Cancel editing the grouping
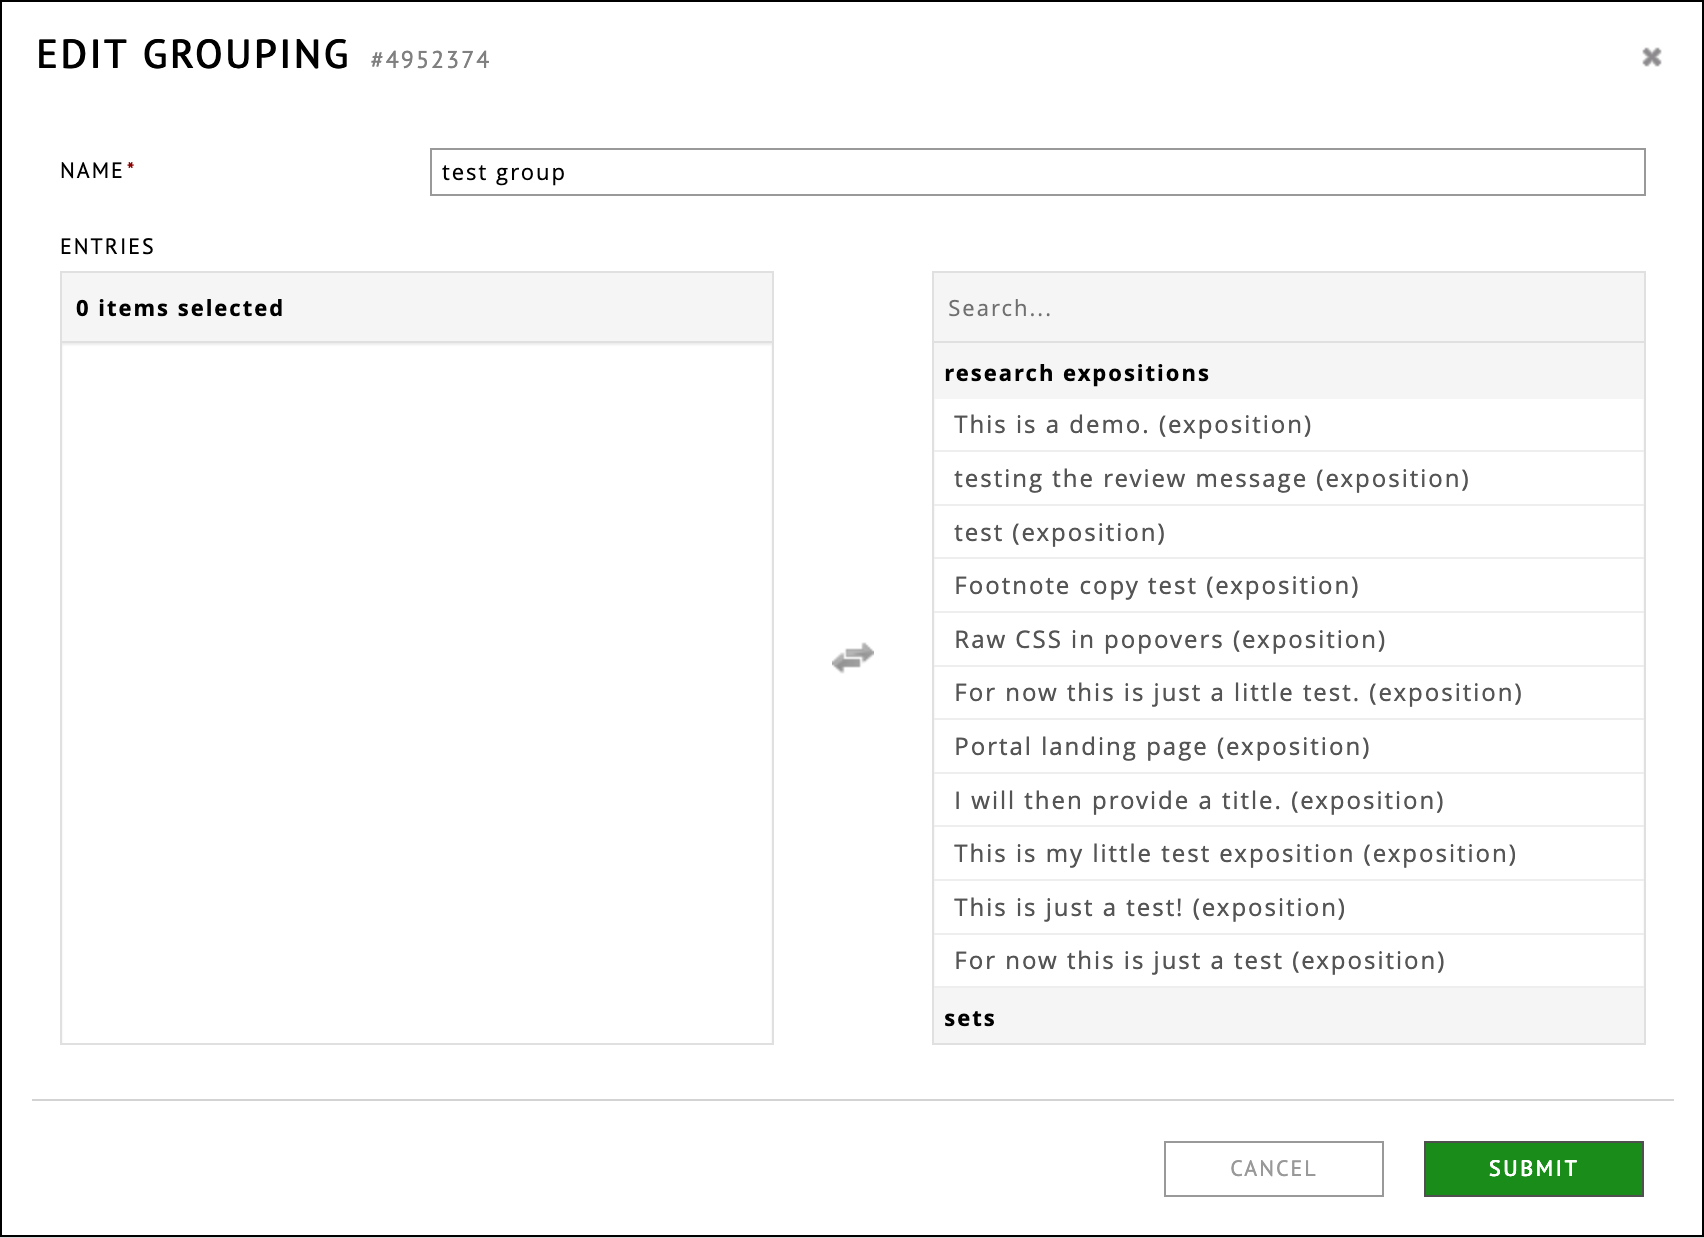The image size is (1704, 1238). coord(1273,1168)
